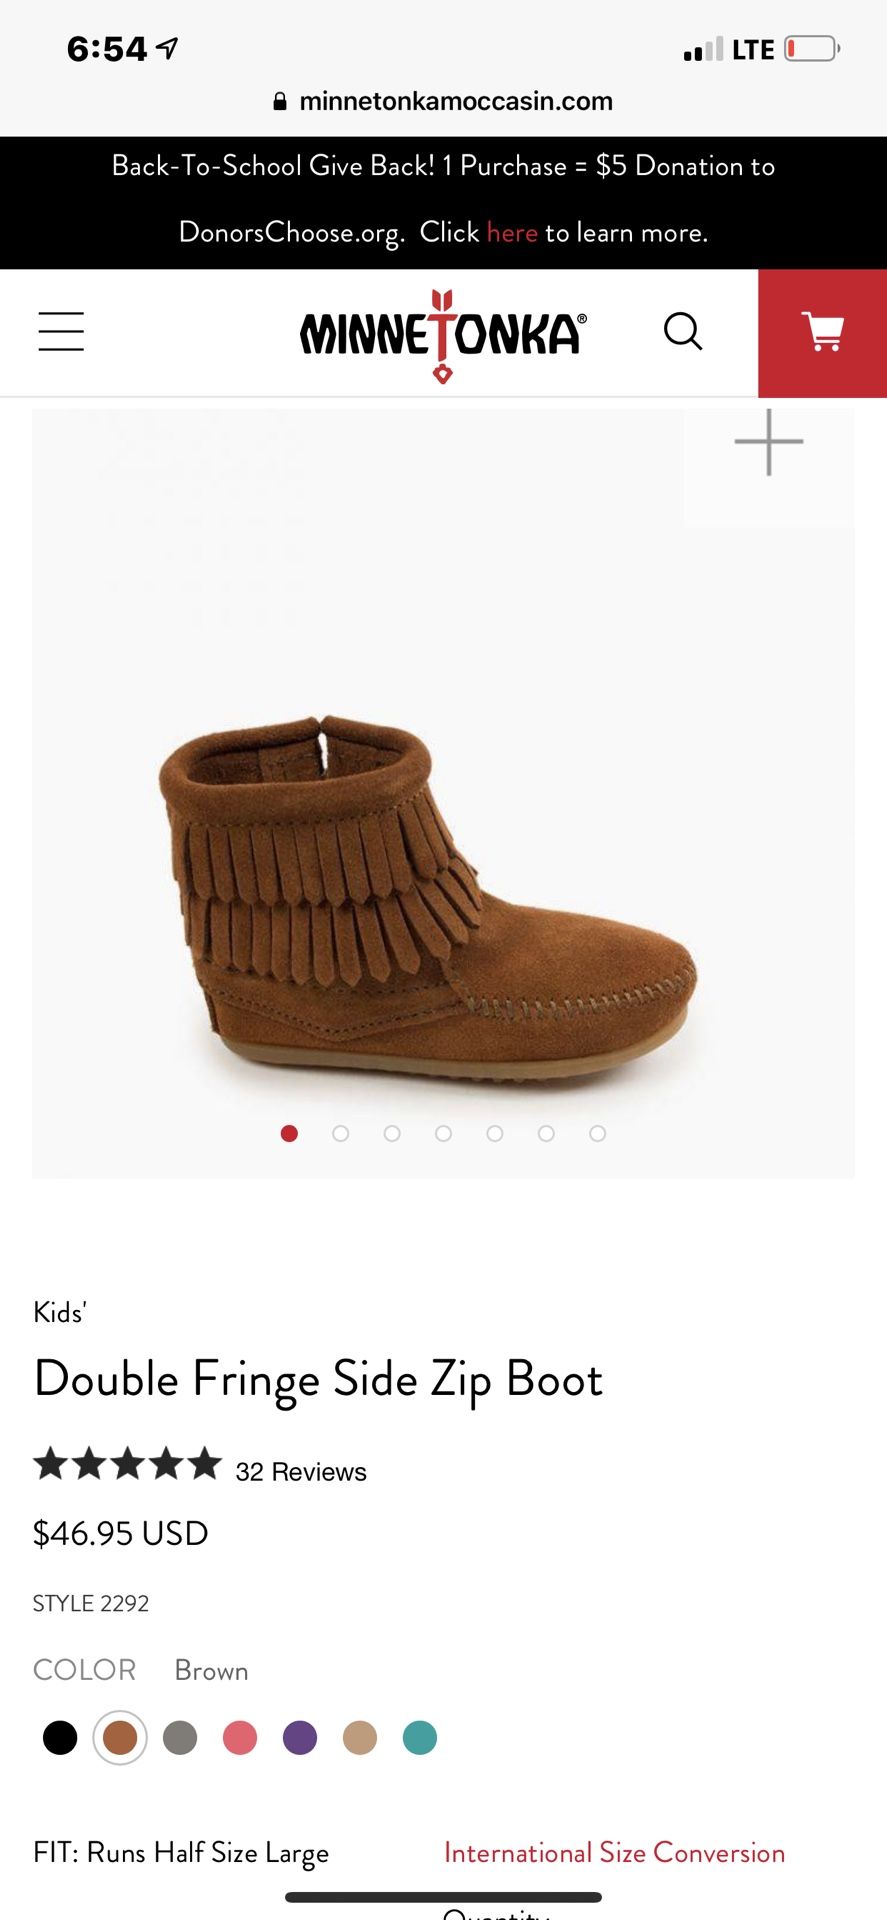887x1920 pixels.
Task: Choose the pink color swatch
Action: coord(240,1738)
